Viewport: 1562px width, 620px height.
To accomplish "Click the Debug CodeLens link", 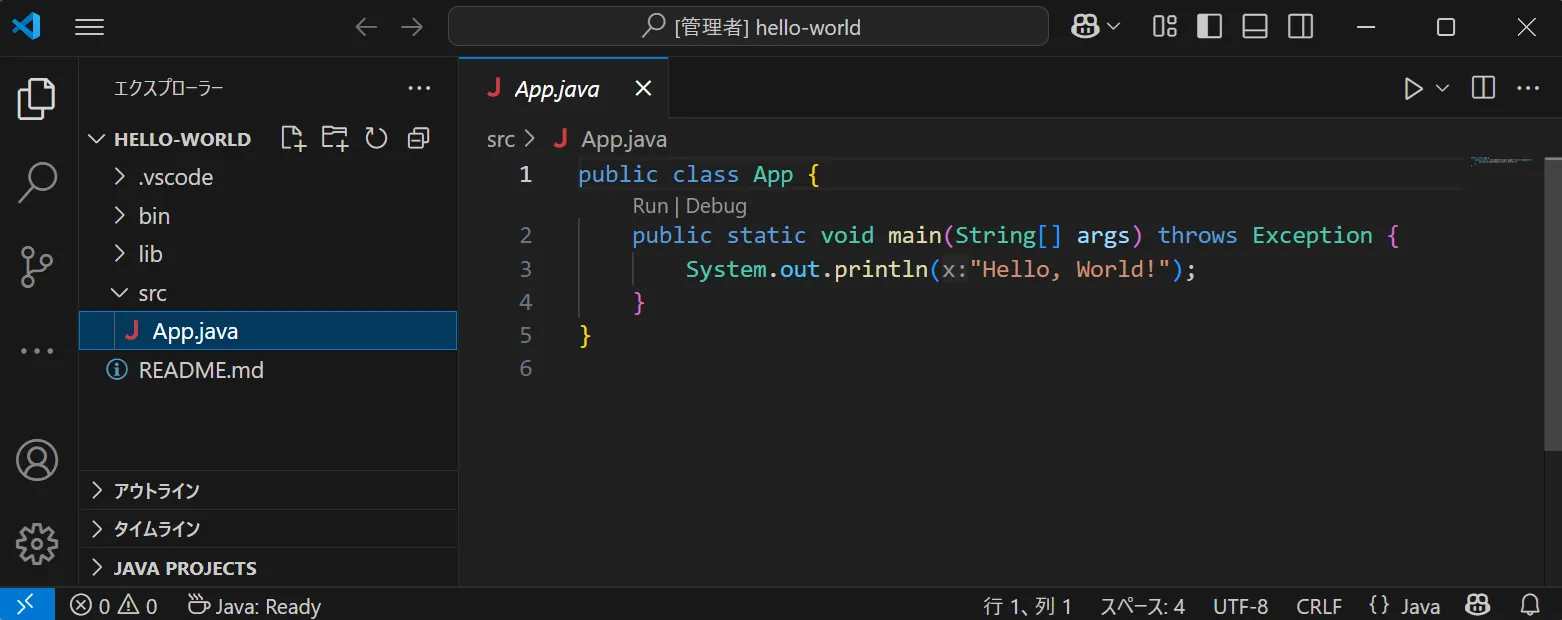I will 716,206.
